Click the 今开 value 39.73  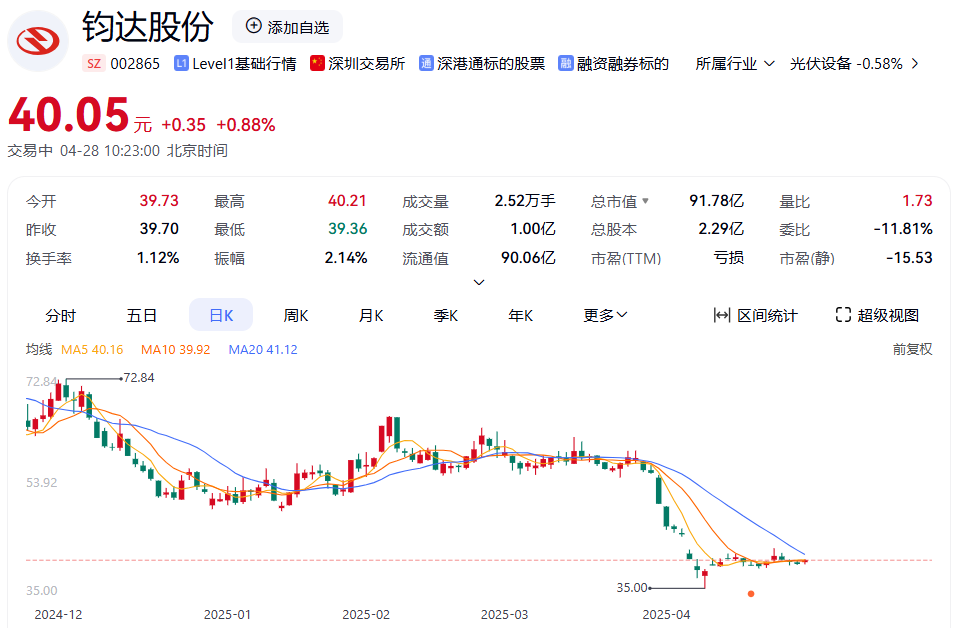point(159,200)
